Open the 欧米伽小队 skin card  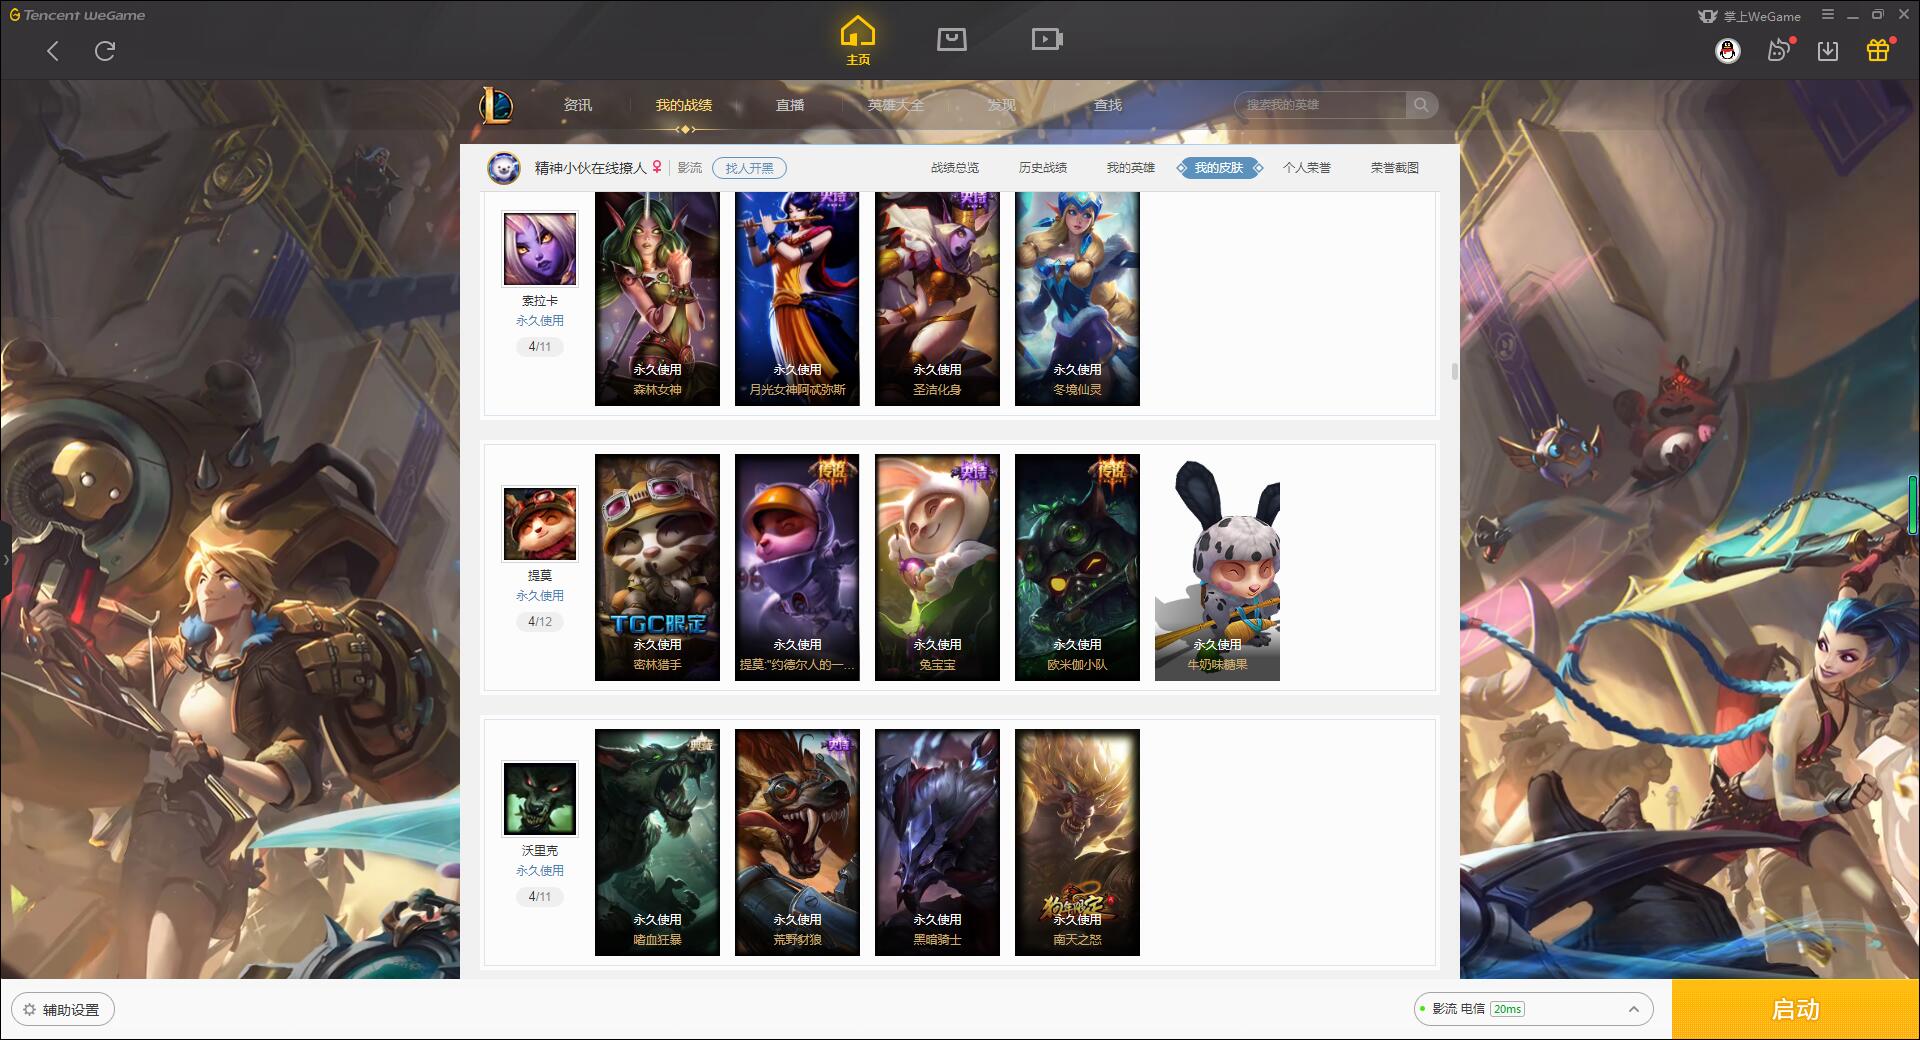click(1077, 567)
